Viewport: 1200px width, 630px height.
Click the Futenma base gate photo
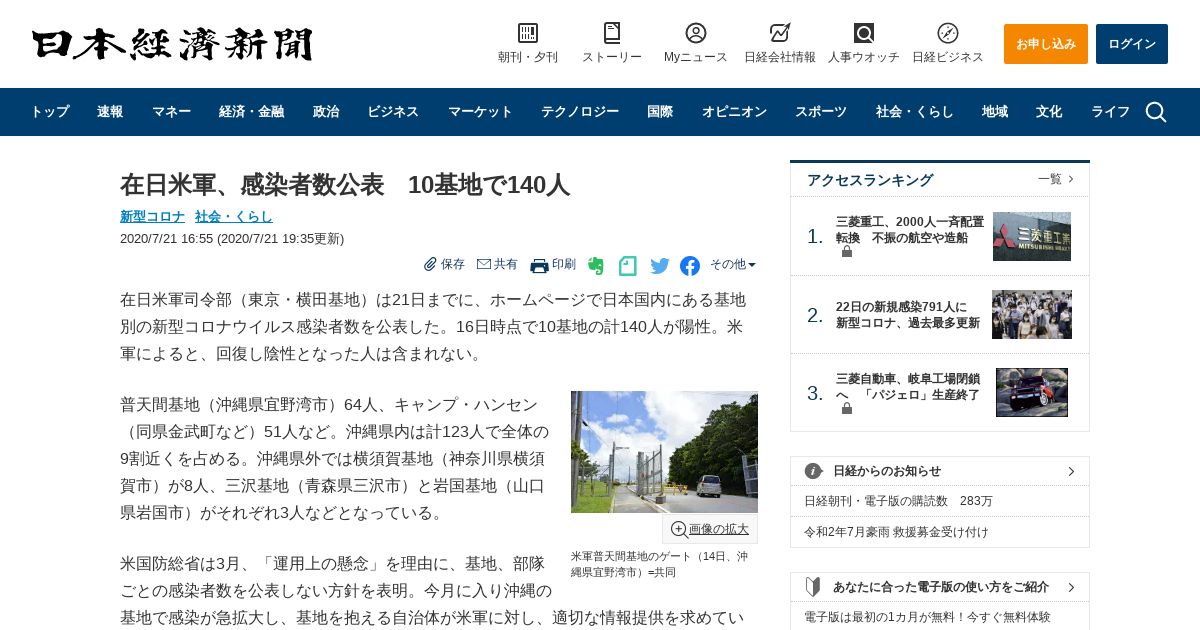pos(664,452)
